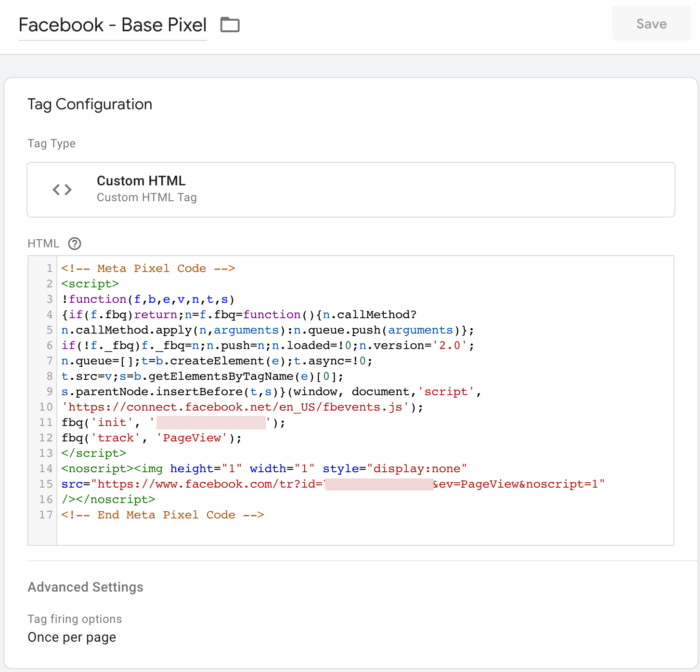This screenshot has width=700, height=672.
Task: Click the Tag firing options label
Action: [75, 619]
